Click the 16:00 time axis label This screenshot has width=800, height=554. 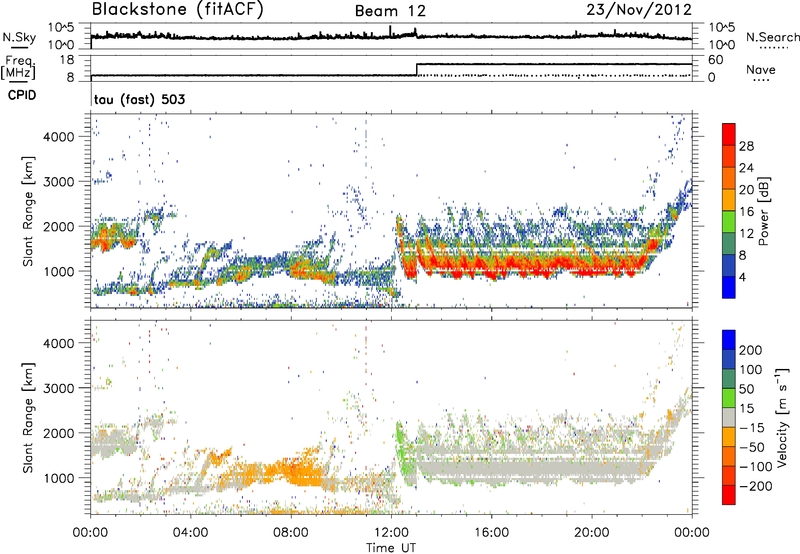(491, 532)
